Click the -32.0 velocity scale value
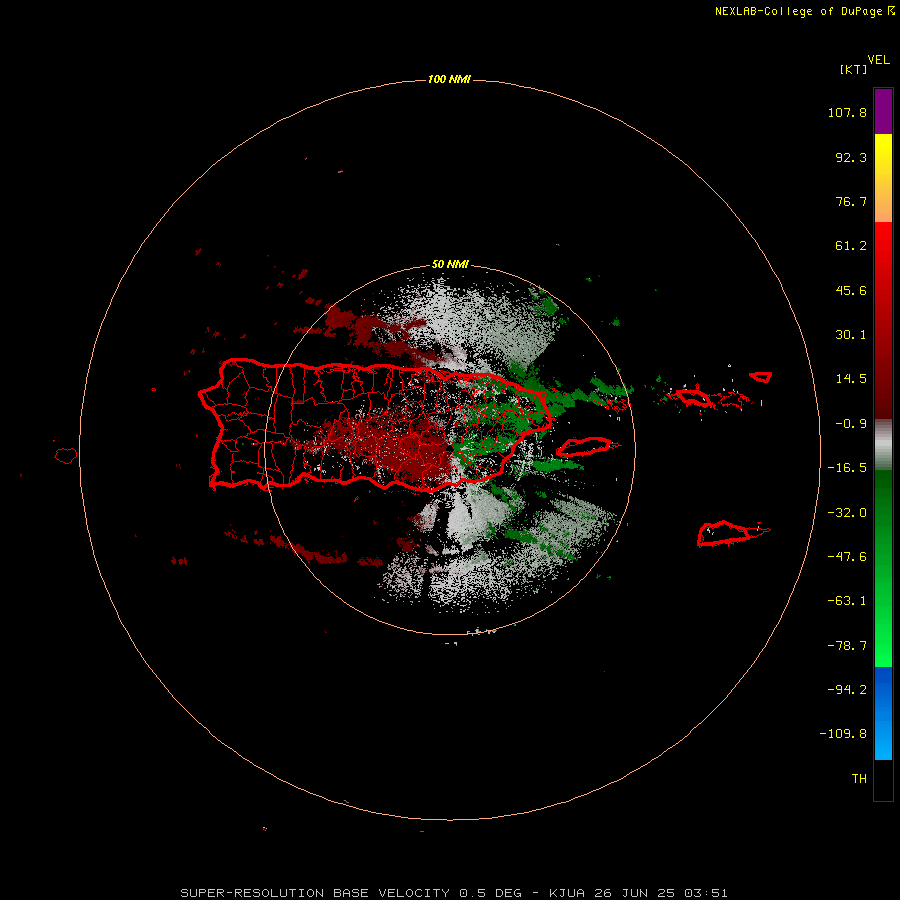The image size is (900, 900). [847, 513]
